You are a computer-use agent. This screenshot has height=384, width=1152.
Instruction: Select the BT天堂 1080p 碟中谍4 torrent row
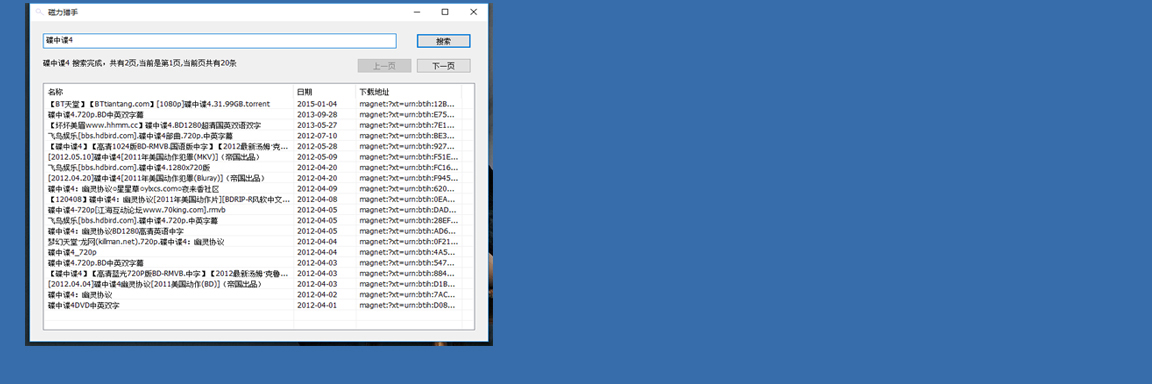253,104
